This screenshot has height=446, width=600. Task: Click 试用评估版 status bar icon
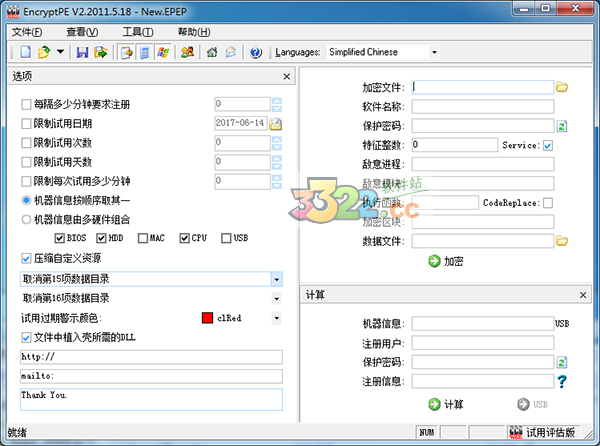point(515,432)
